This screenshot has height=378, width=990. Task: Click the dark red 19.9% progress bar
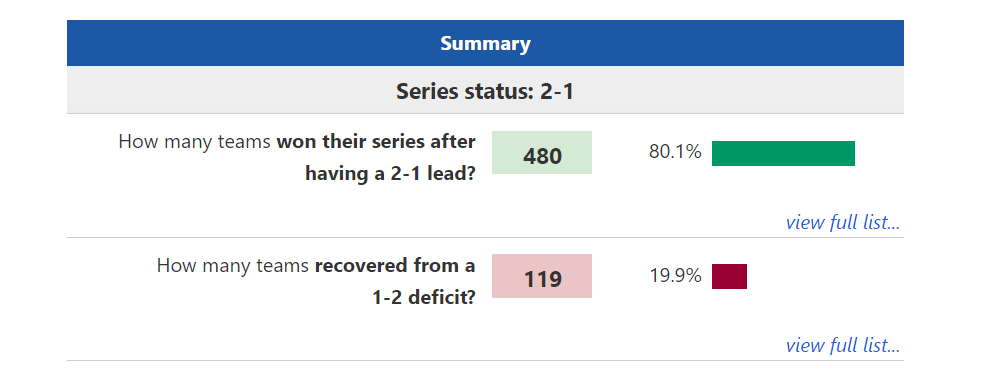[x=729, y=276]
